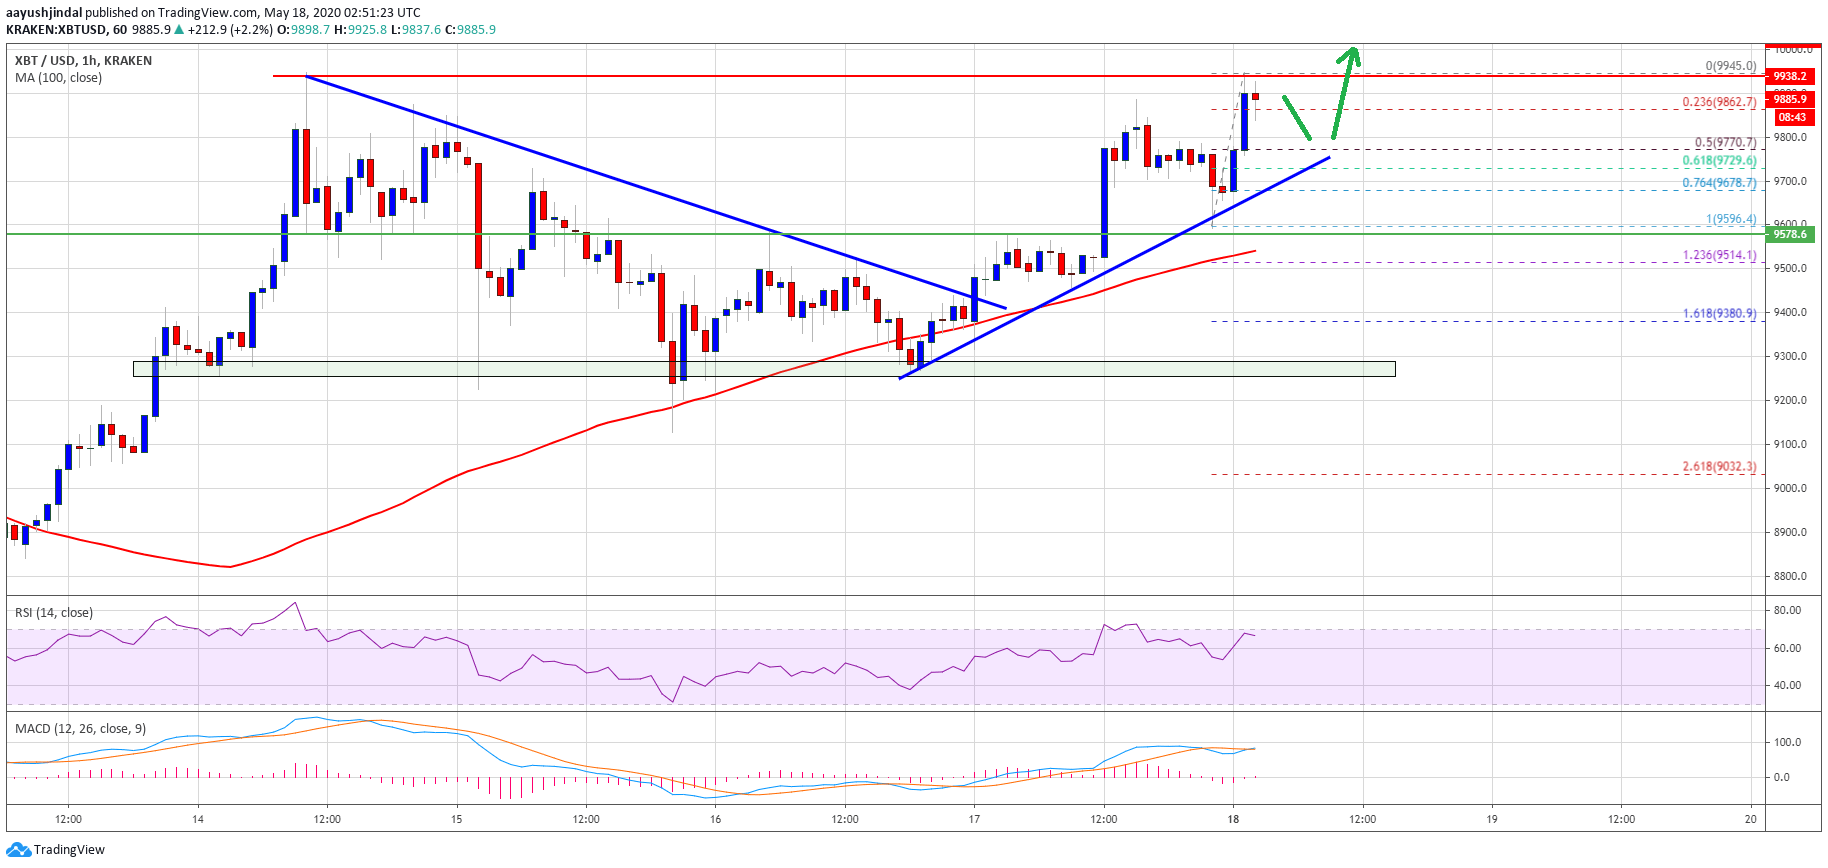The height and width of the screenshot is (868, 1828).
Task: Click the Fibonacci 0(9945.0) level label
Action: [x=1730, y=66]
